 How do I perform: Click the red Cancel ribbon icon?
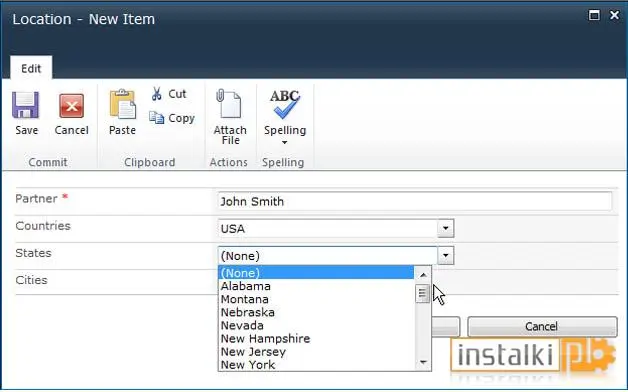[71, 106]
